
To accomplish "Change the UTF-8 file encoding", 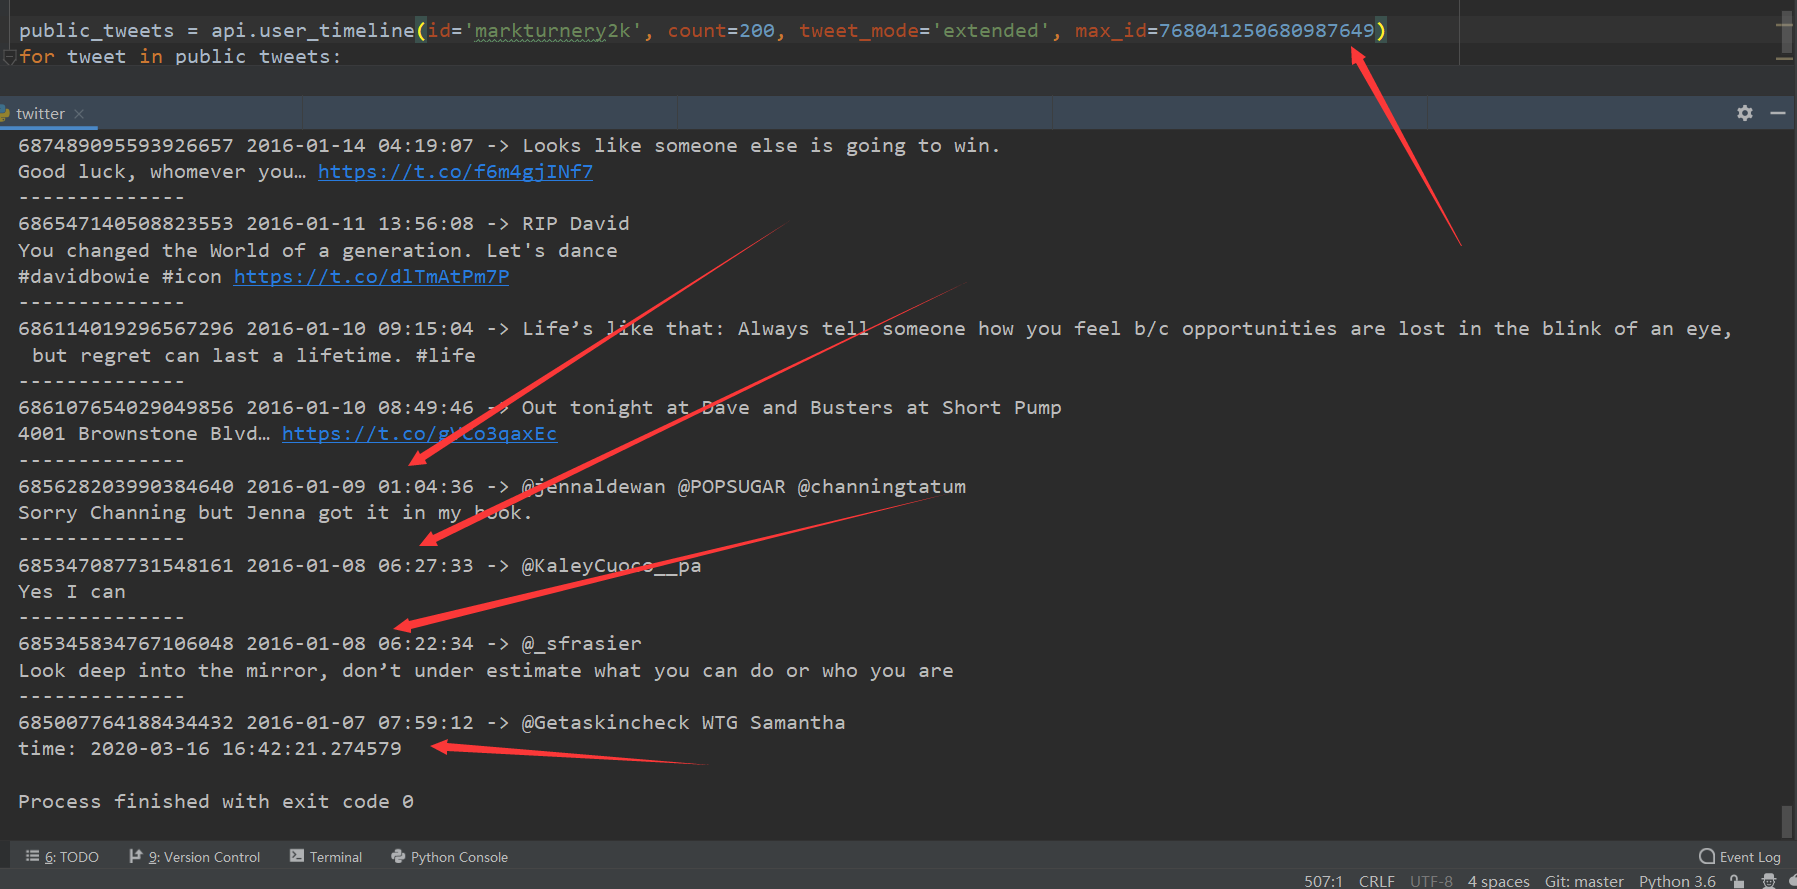I will (1431, 881).
